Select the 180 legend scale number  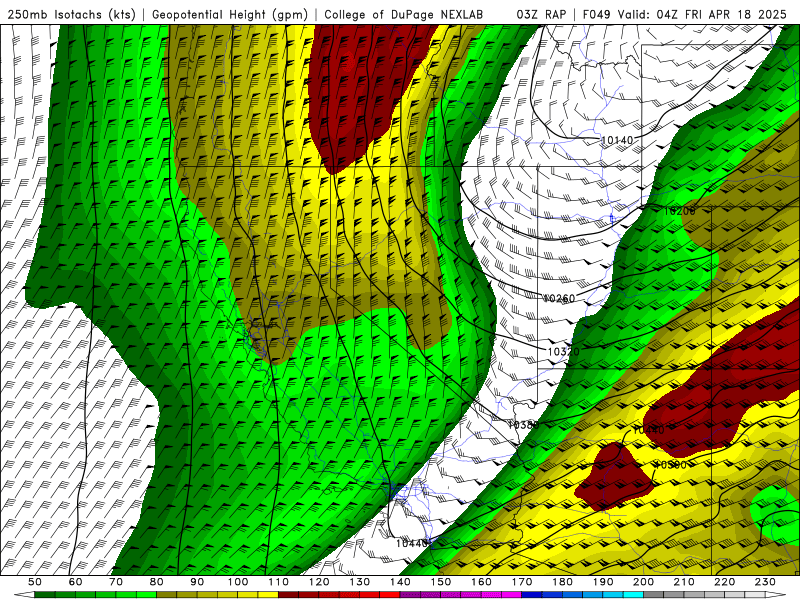[x=562, y=582]
